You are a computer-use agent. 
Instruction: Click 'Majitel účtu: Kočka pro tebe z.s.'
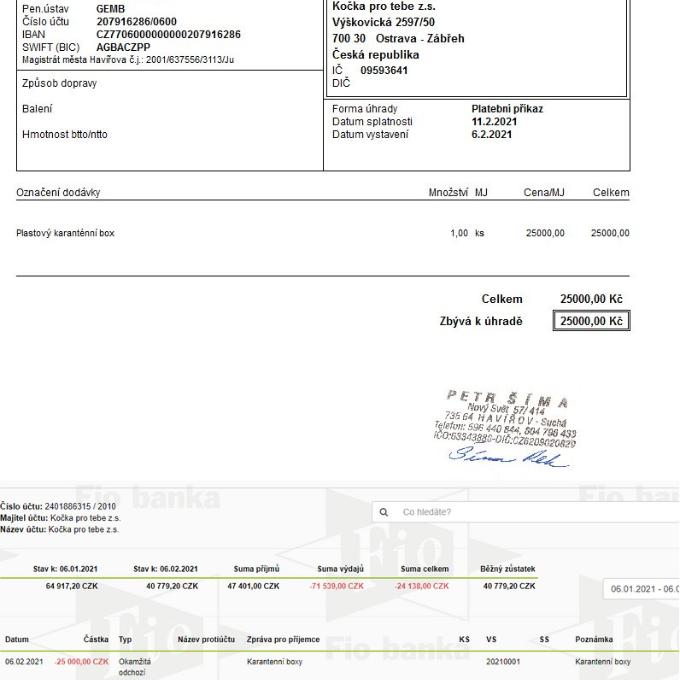click(x=60, y=518)
